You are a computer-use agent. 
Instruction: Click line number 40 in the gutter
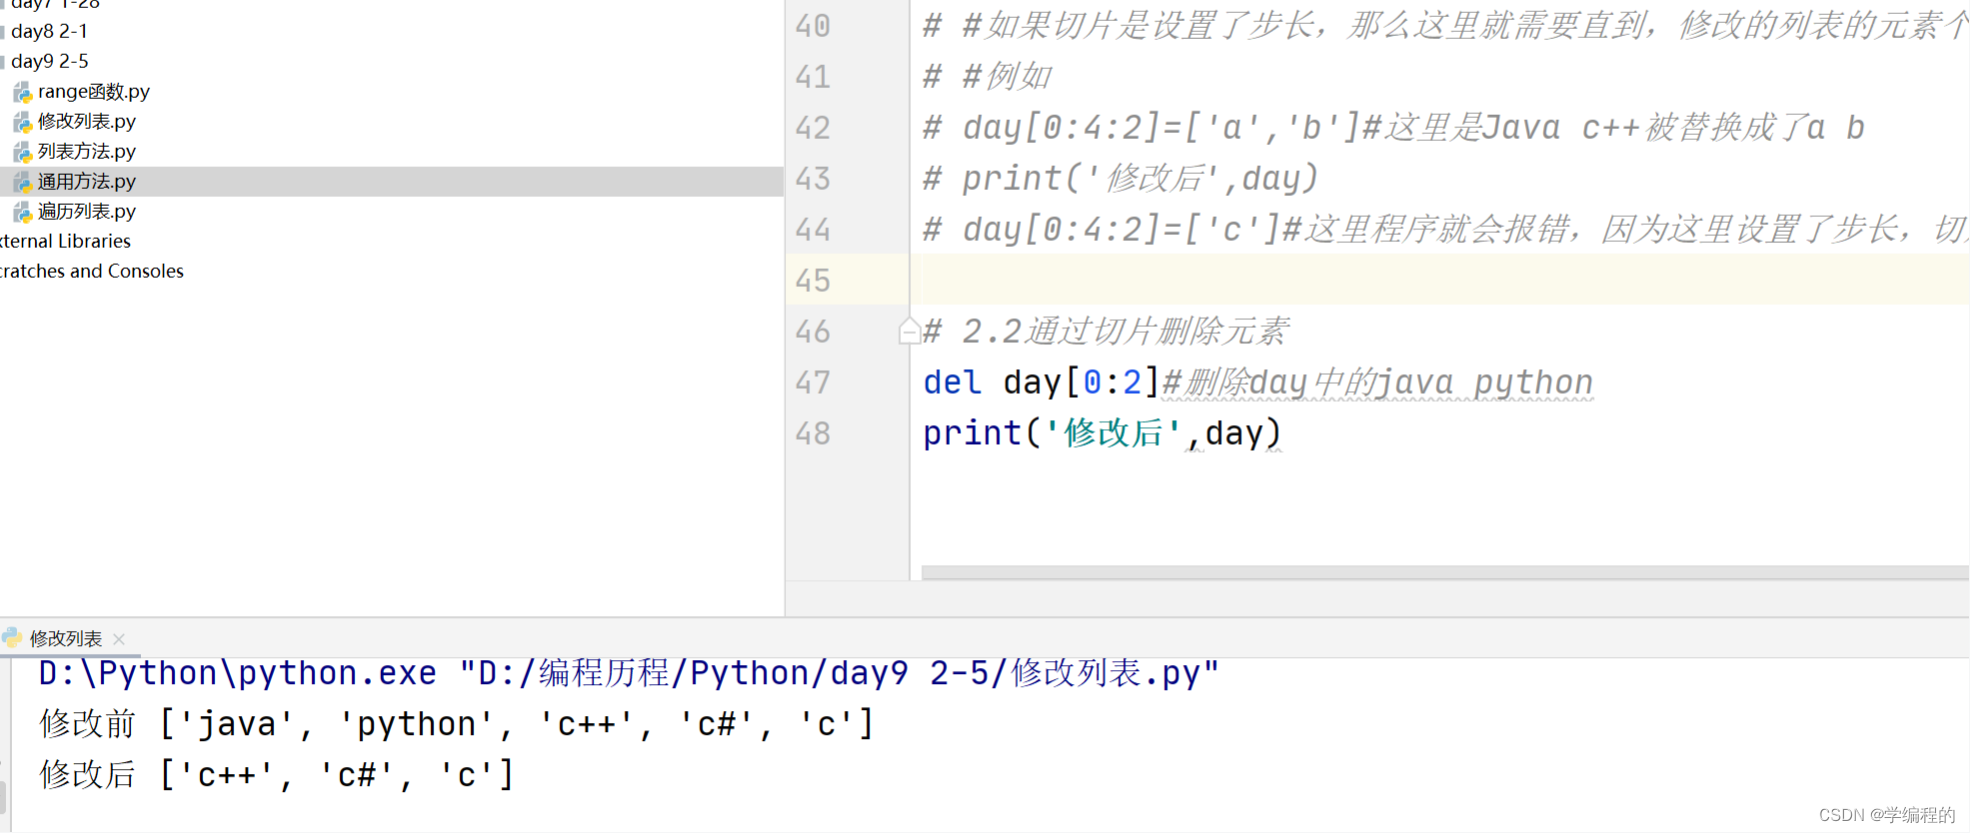click(812, 25)
